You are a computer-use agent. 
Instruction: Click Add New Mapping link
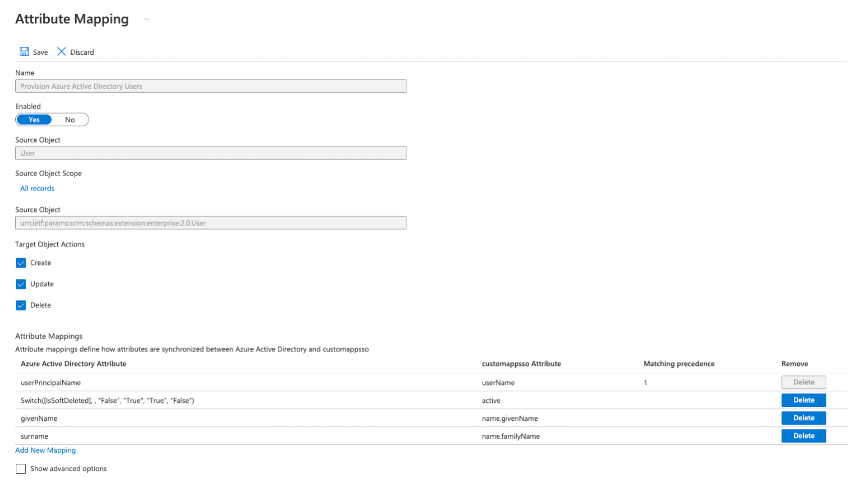45,450
